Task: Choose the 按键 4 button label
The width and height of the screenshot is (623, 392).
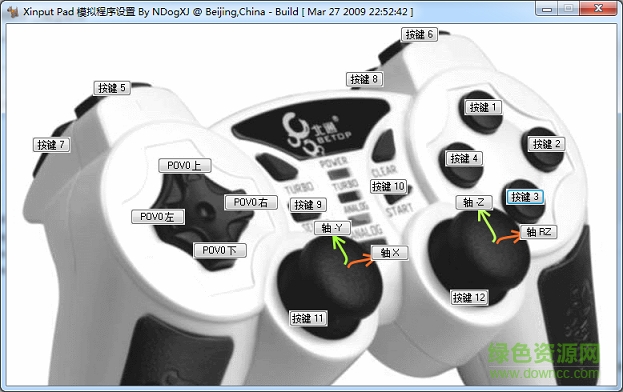Action: point(464,158)
